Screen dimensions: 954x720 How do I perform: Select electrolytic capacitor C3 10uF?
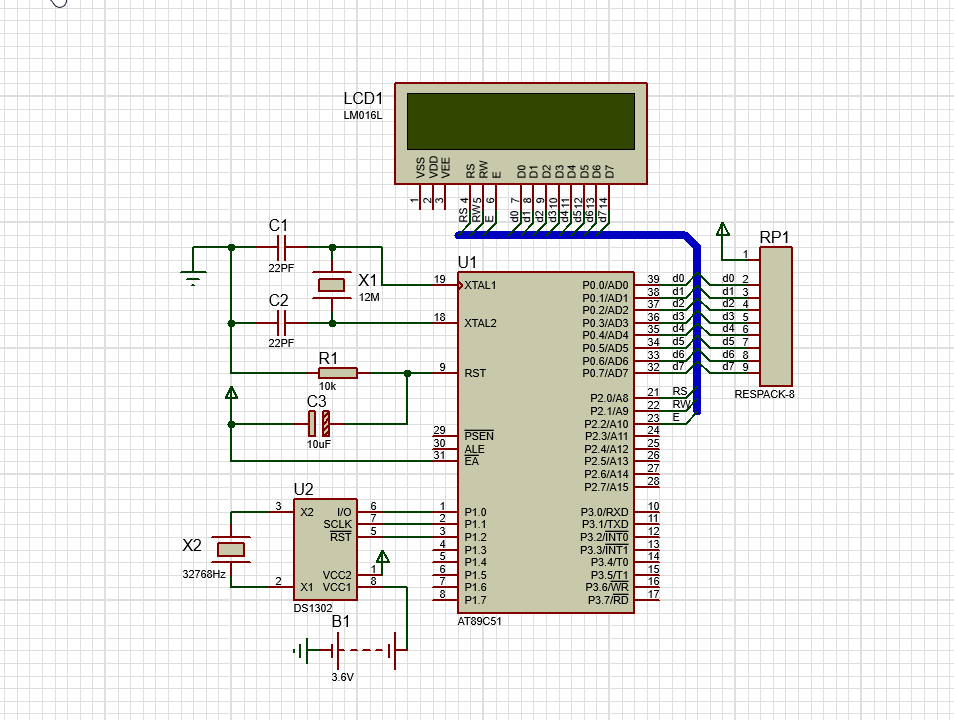tap(319, 424)
